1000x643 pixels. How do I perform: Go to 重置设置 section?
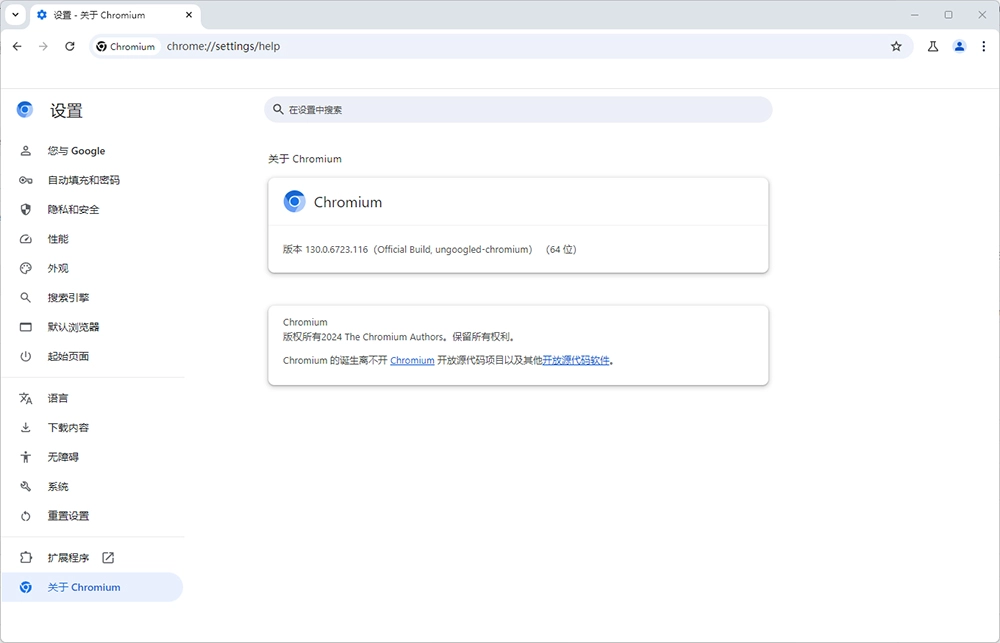[92, 516]
